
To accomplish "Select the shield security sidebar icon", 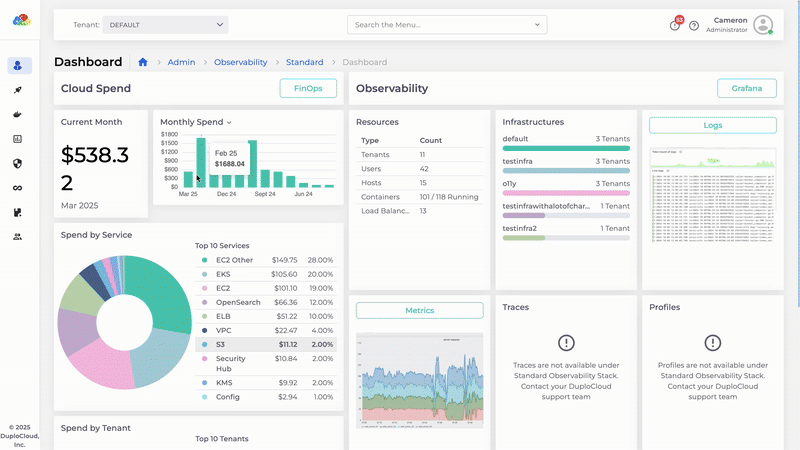I will point(19,163).
